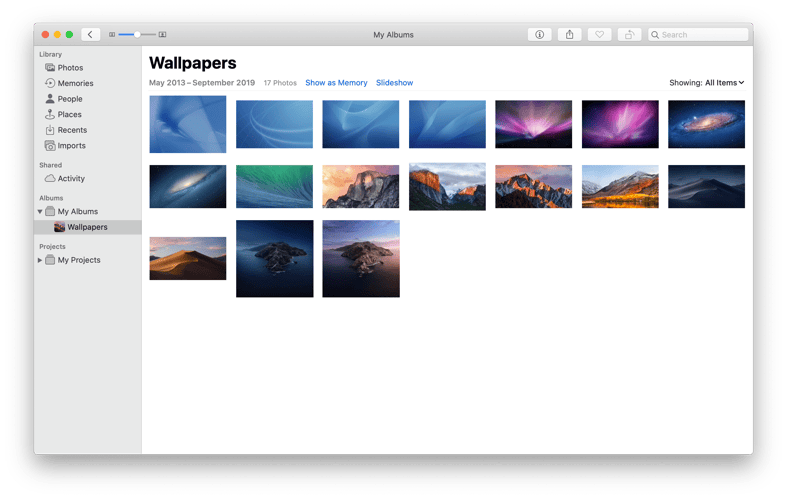Click the 'My Projects' label in sidebar
Image resolution: width=787 pixels, height=499 pixels.
[79, 260]
